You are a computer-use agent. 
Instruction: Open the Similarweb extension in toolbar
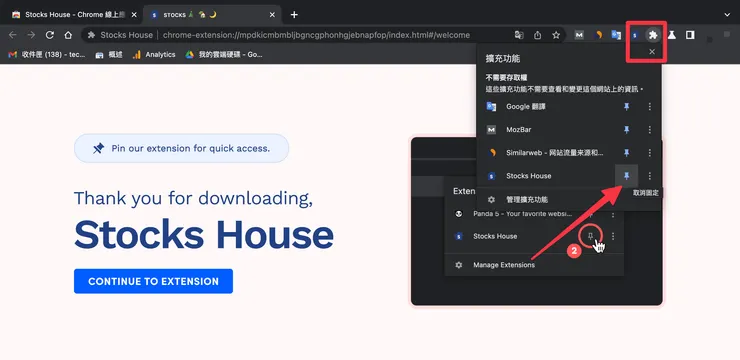(x=598, y=35)
